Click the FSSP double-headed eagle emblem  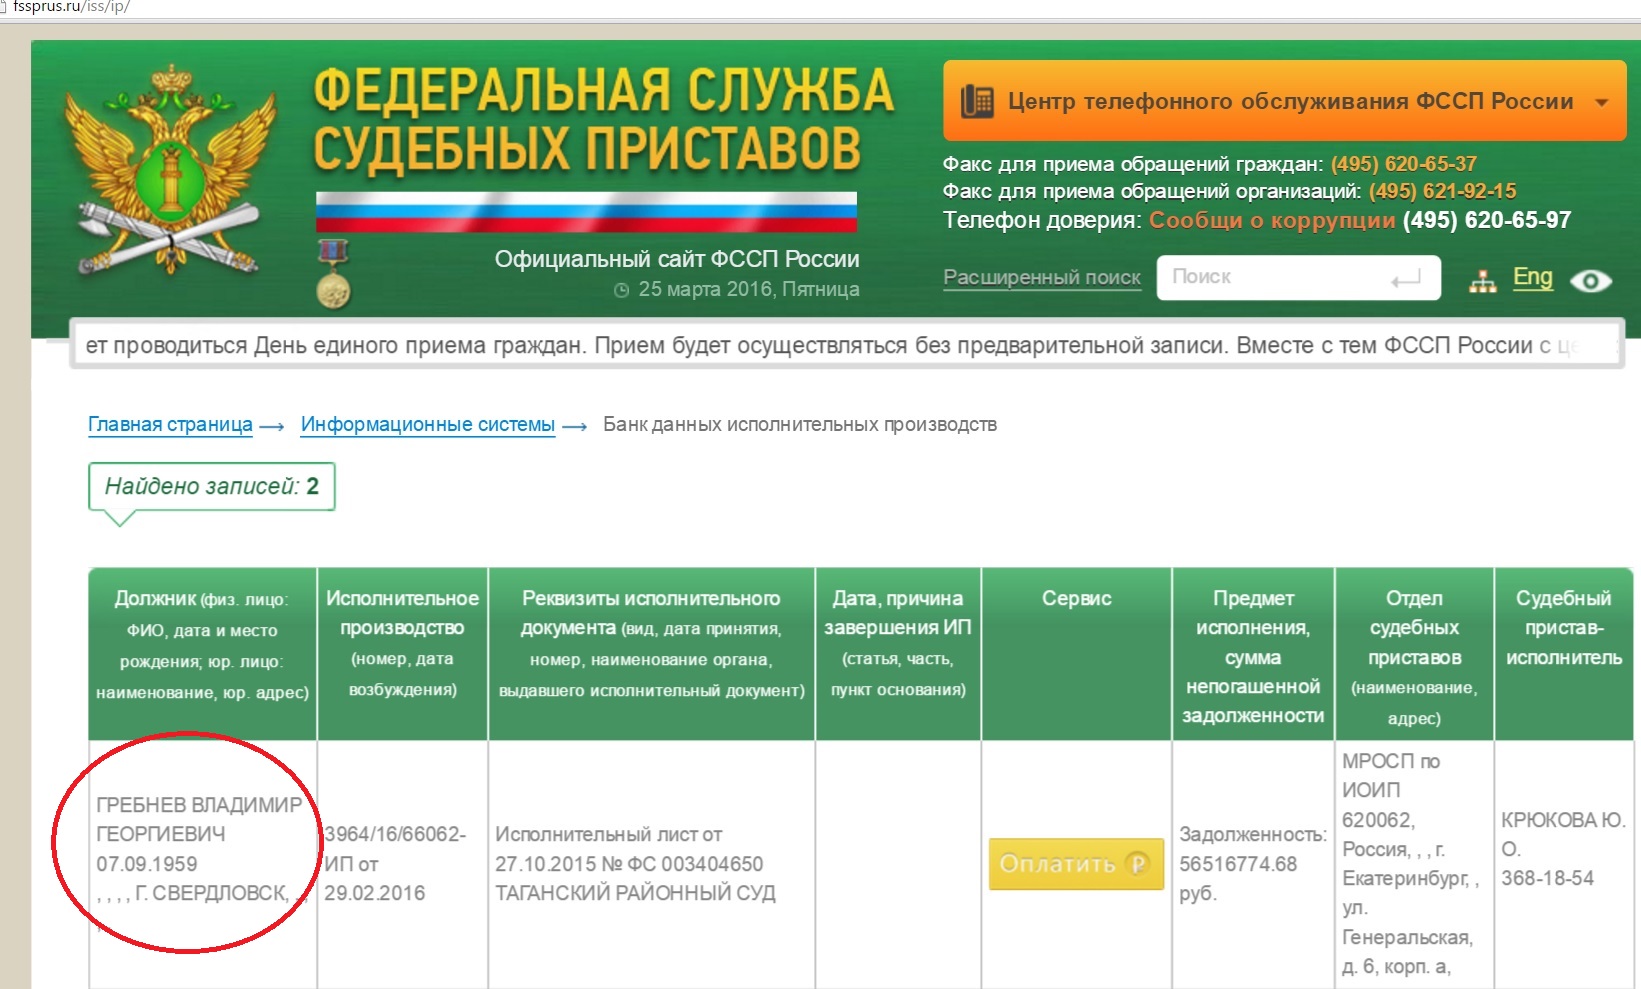(x=170, y=170)
